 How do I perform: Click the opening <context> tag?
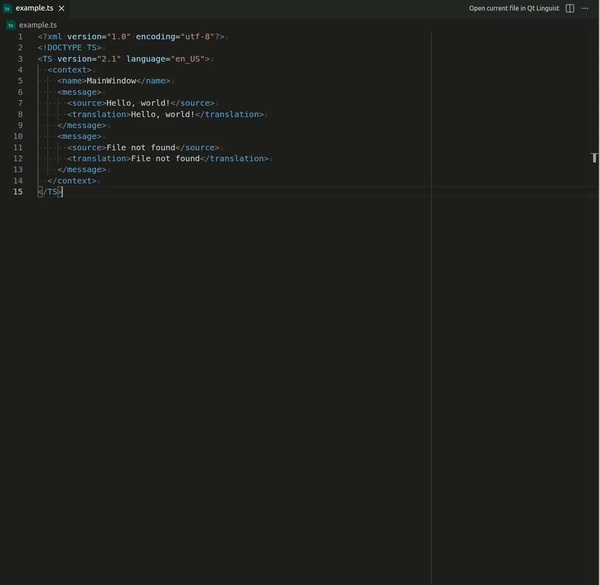[x=70, y=70]
